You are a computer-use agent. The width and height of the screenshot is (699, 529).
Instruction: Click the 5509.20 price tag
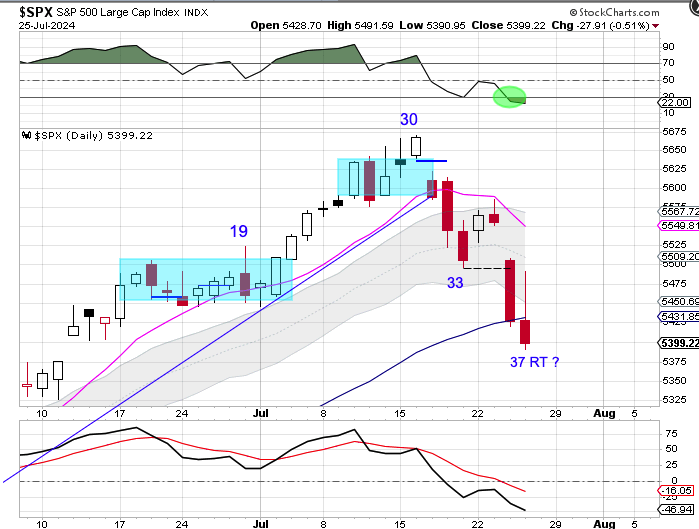coord(679,257)
